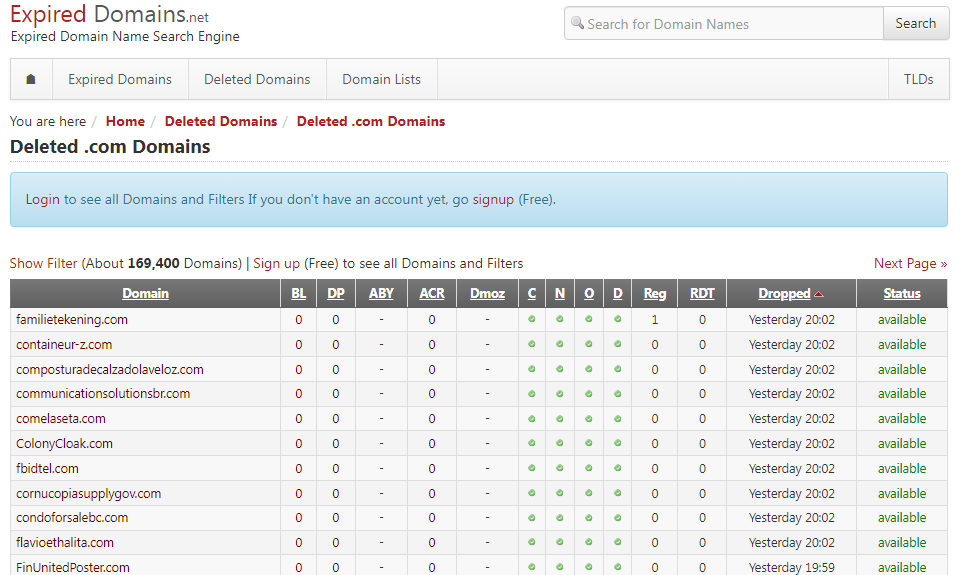Image resolution: width=961 pixels, height=575 pixels.
Task: Open Deleted Domains breadcrumb link
Action: pos(221,121)
